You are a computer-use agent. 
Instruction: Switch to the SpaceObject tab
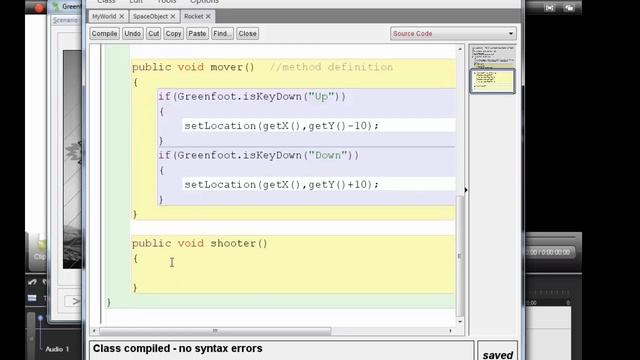(x=150, y=16)
